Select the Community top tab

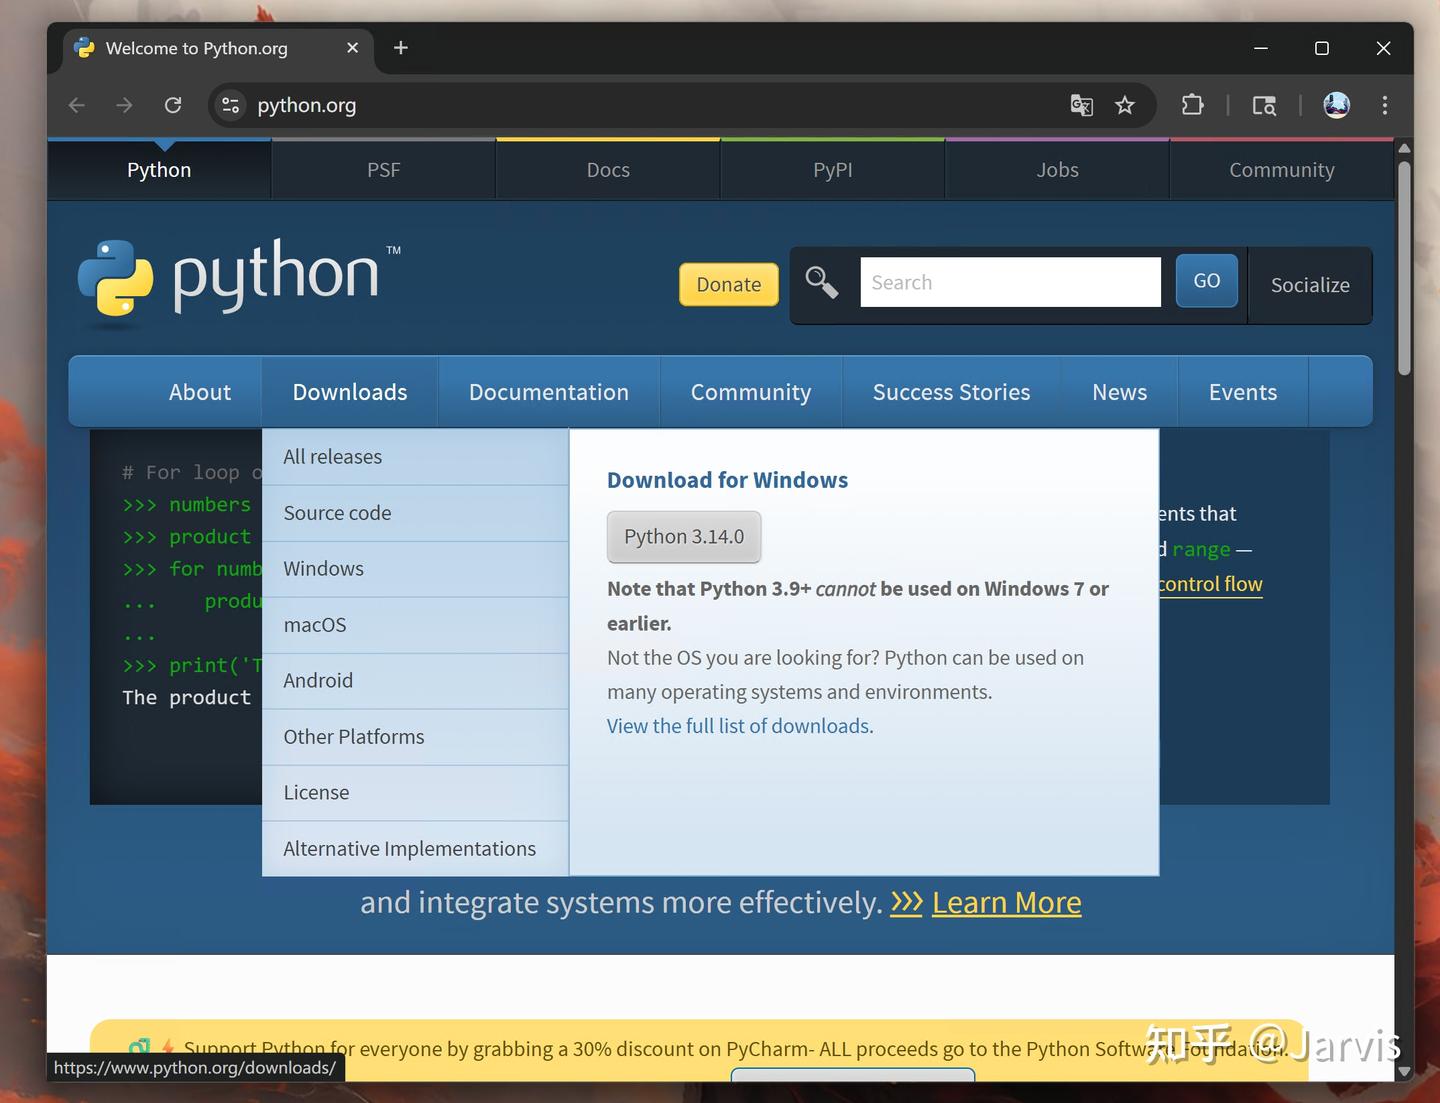click(x=1282, y=170)
